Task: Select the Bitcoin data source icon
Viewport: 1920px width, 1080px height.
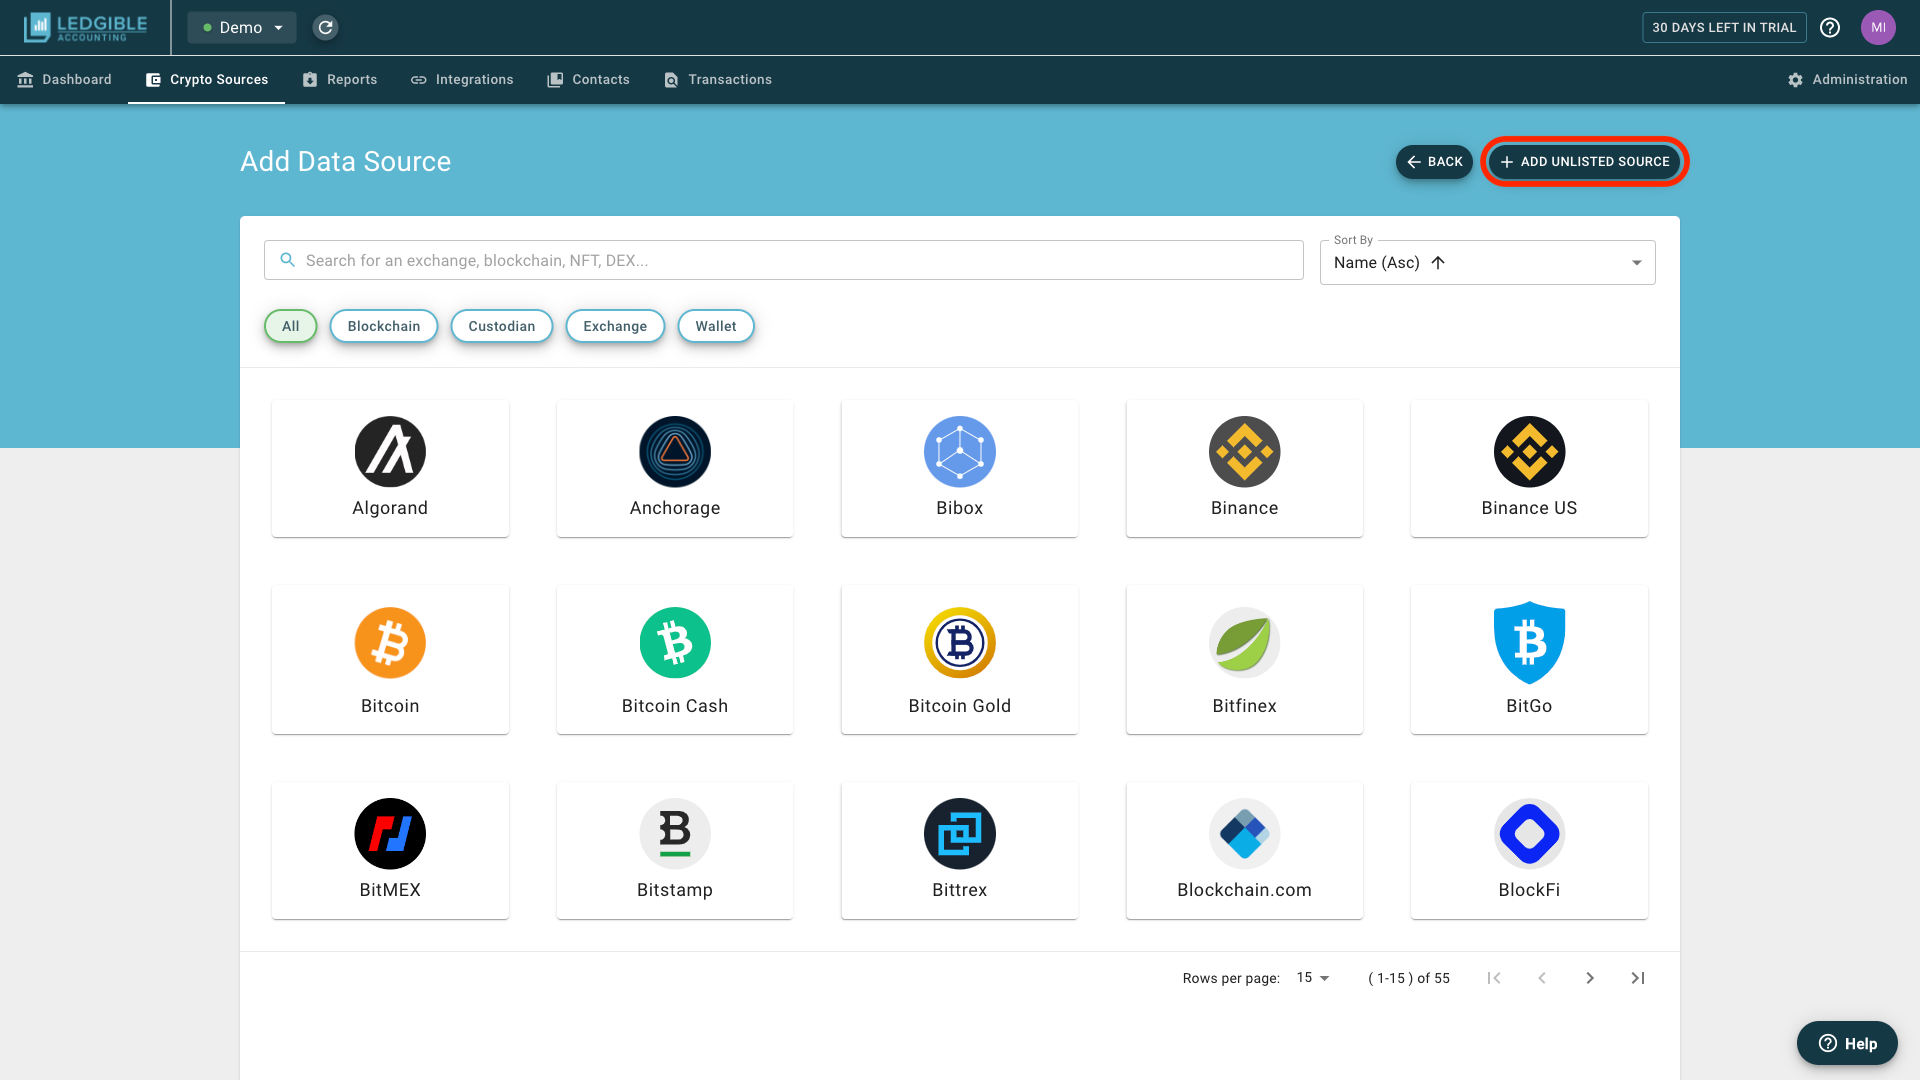Action: pos(390,643)
